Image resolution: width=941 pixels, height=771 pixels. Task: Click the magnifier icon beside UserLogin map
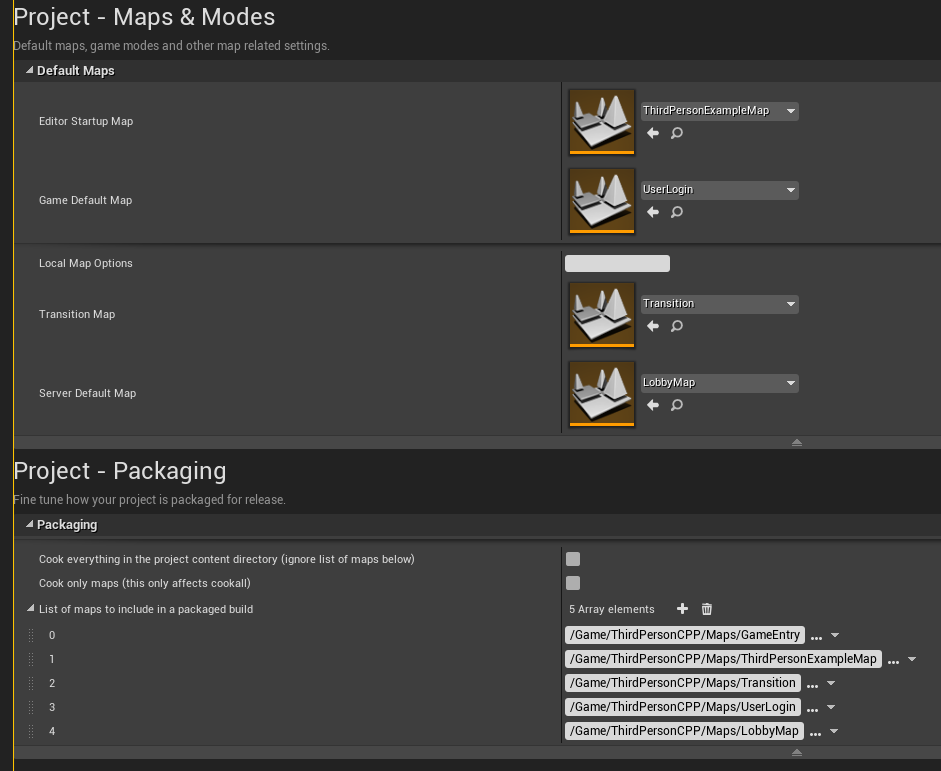(677, 212)
